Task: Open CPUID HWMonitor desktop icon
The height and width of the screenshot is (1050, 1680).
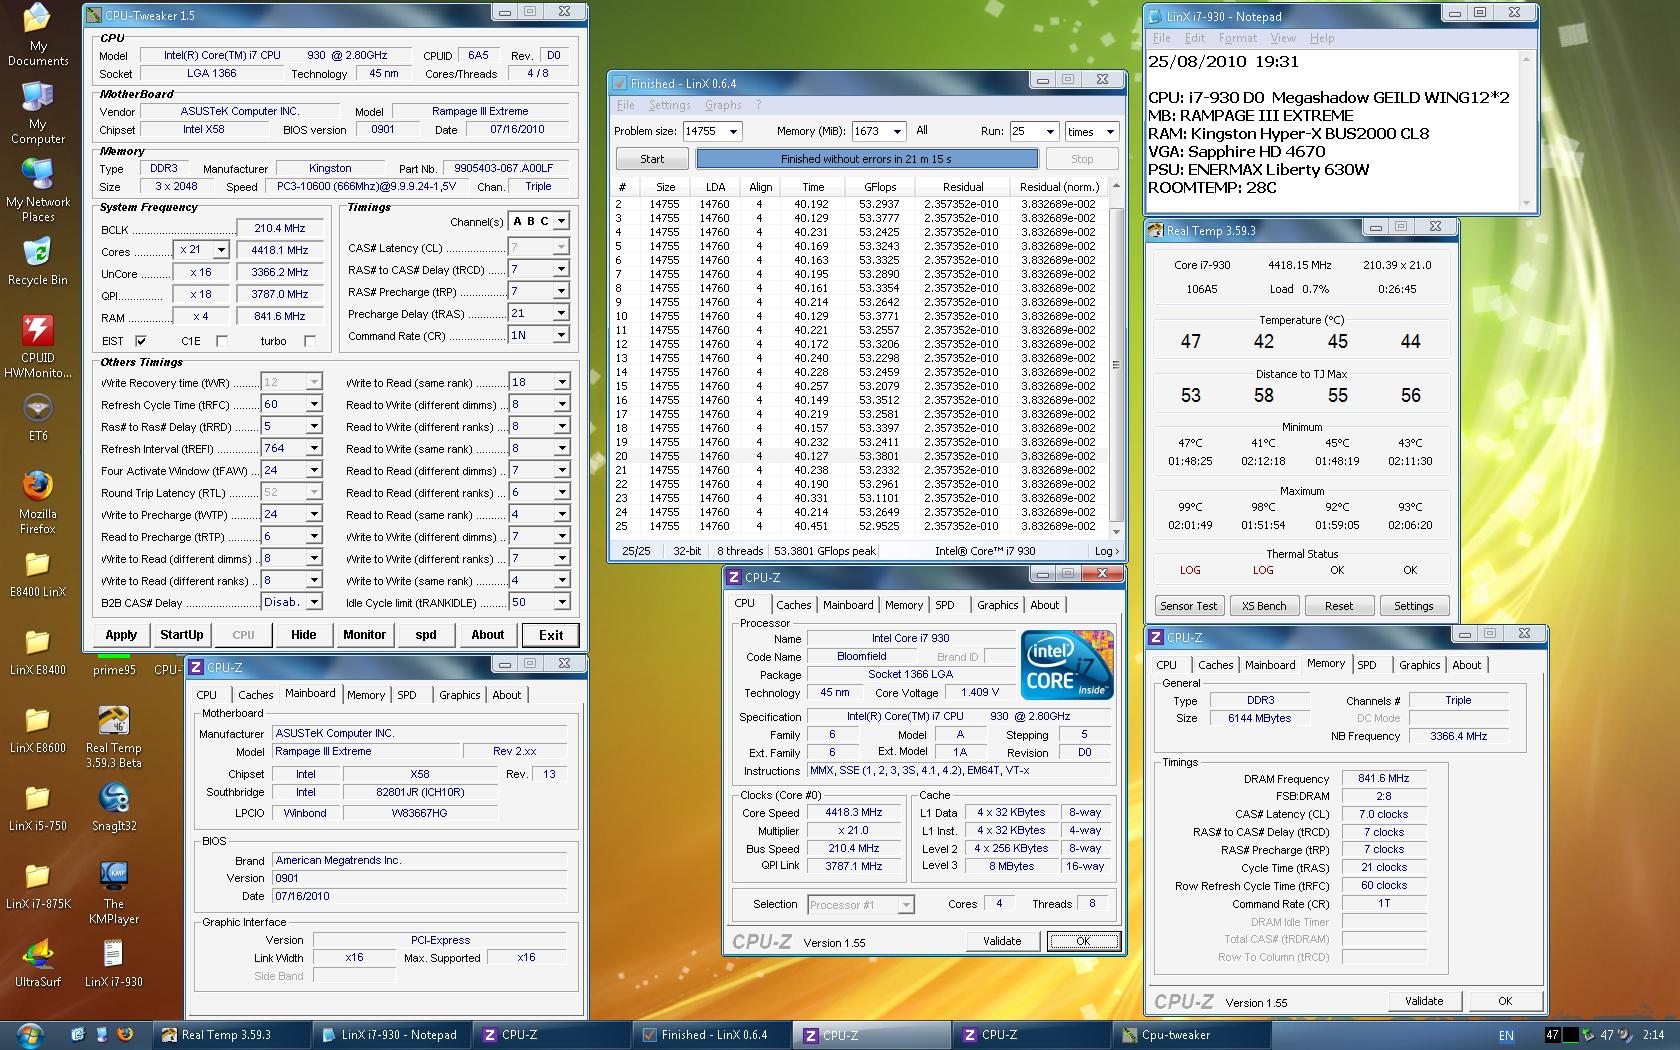Action: [38, 331]
